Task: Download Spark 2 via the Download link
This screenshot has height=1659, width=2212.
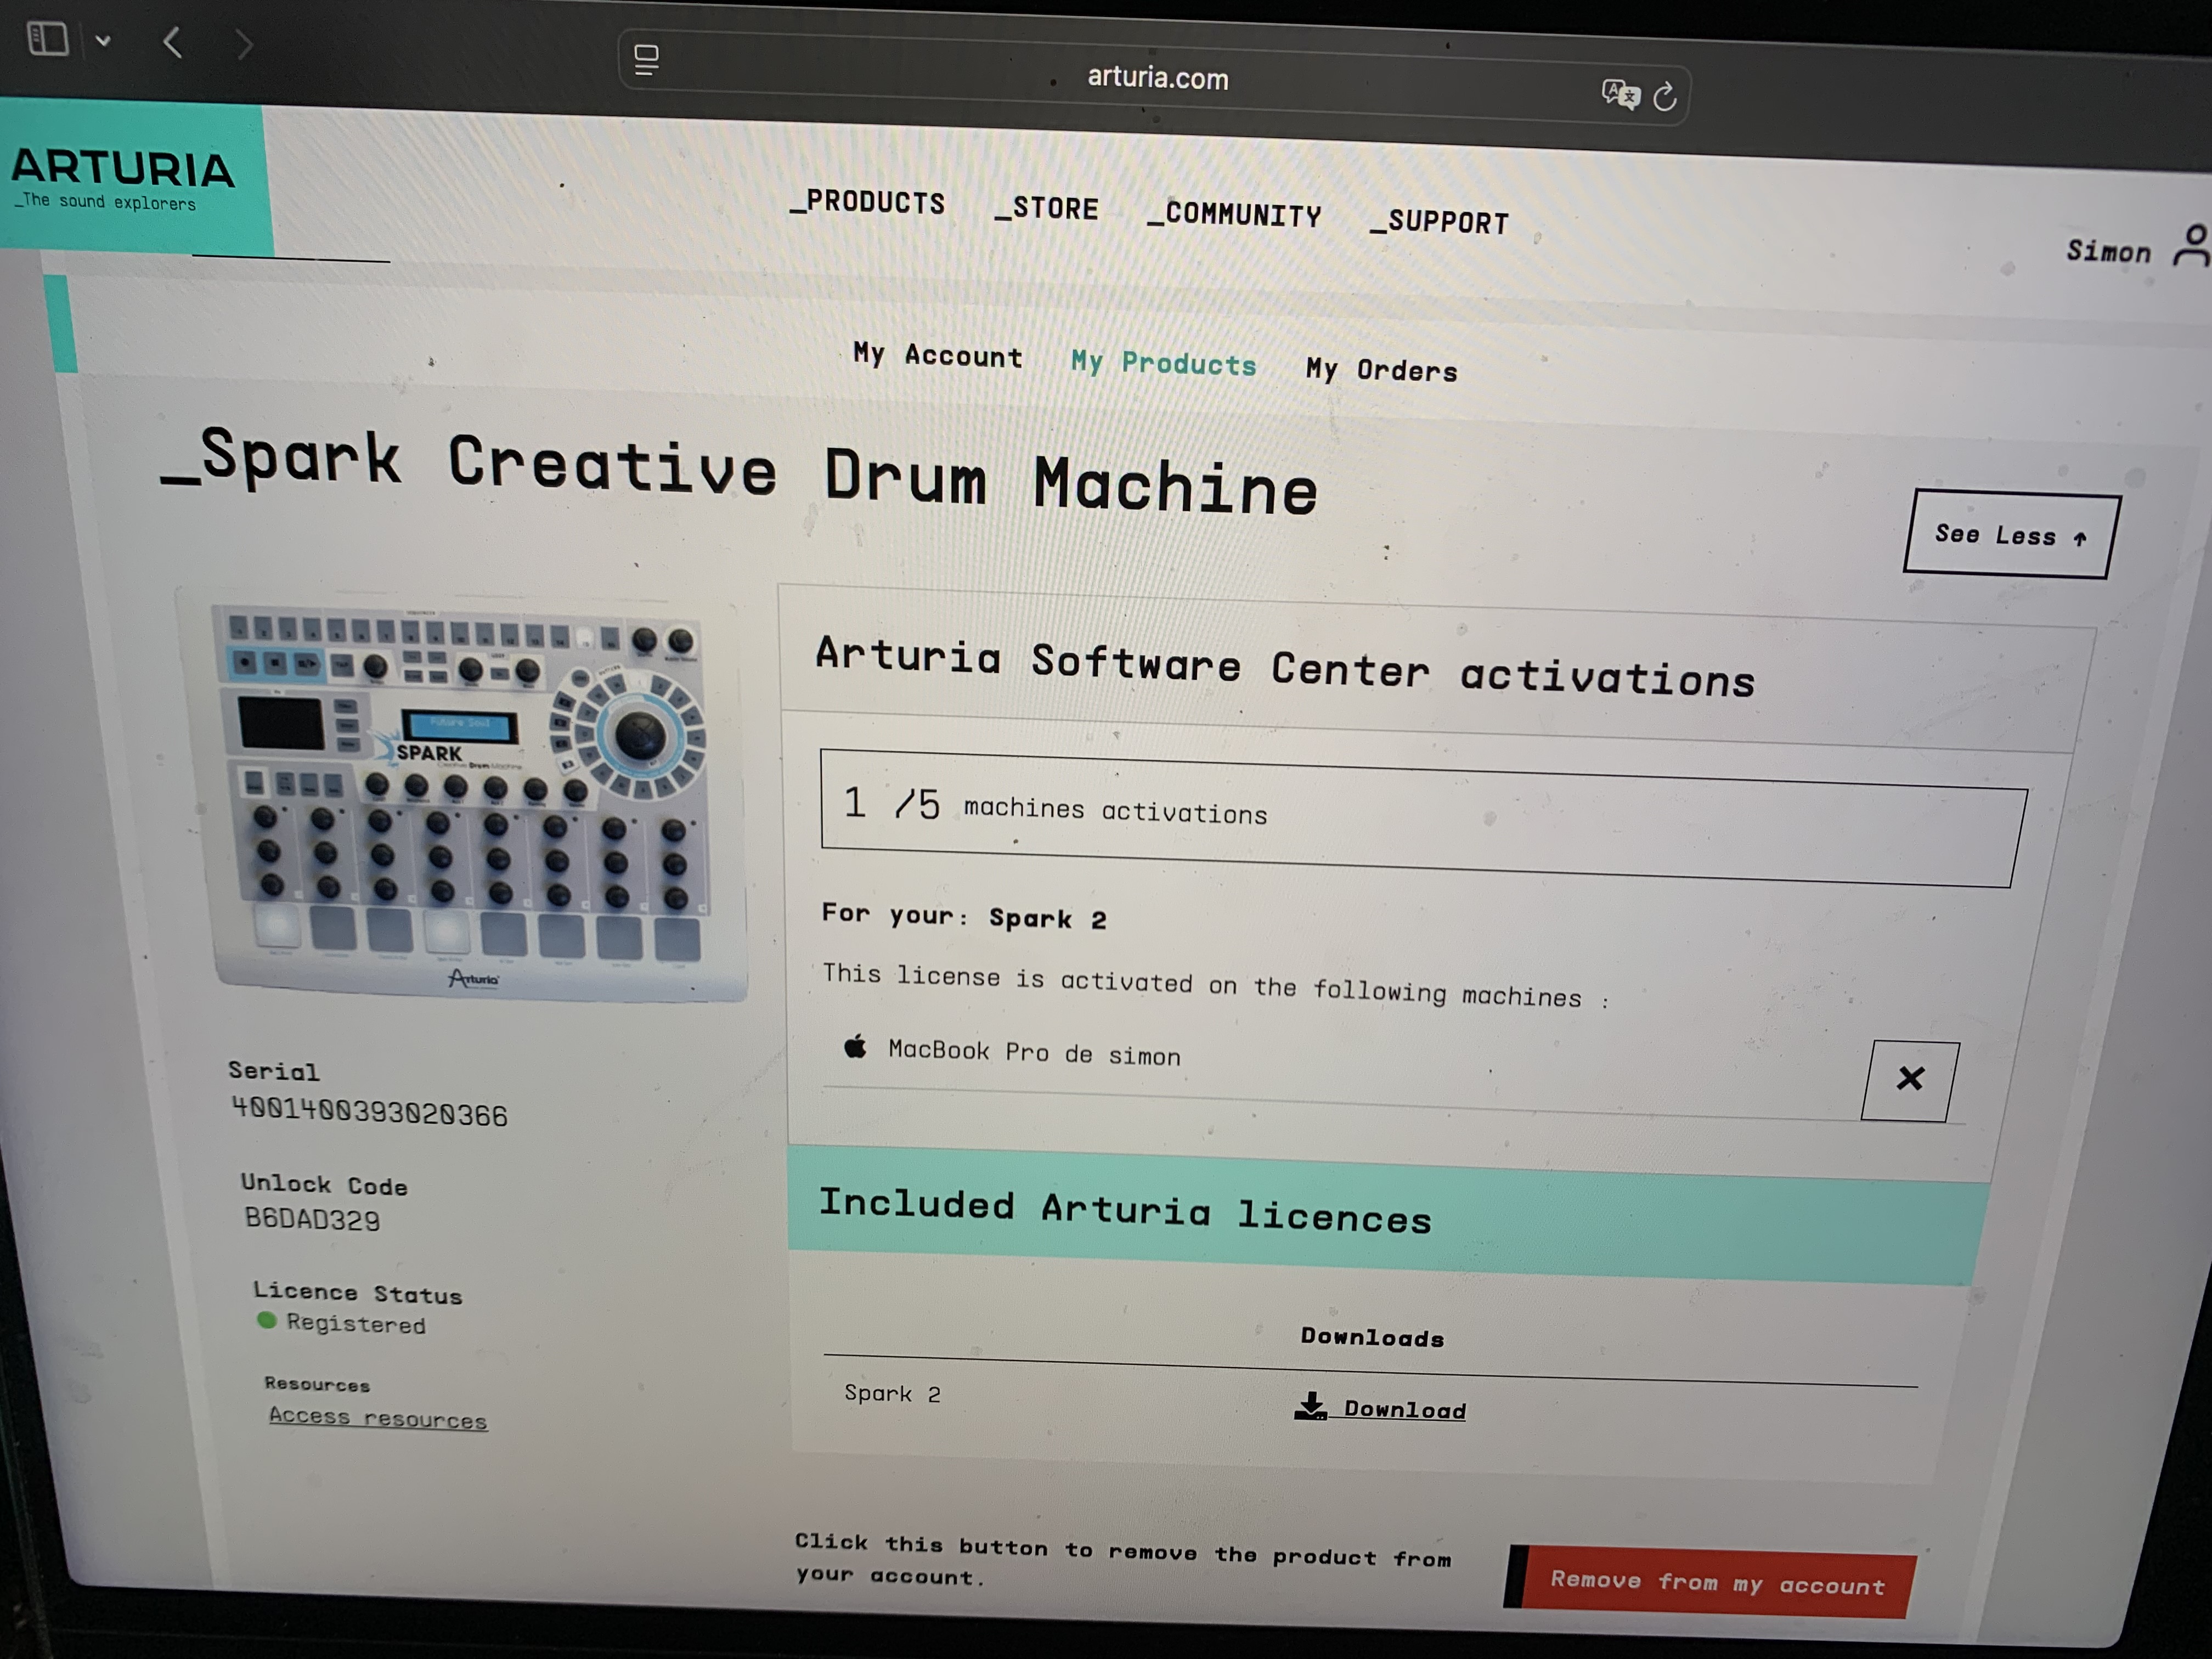Action: [1404, 1410]
